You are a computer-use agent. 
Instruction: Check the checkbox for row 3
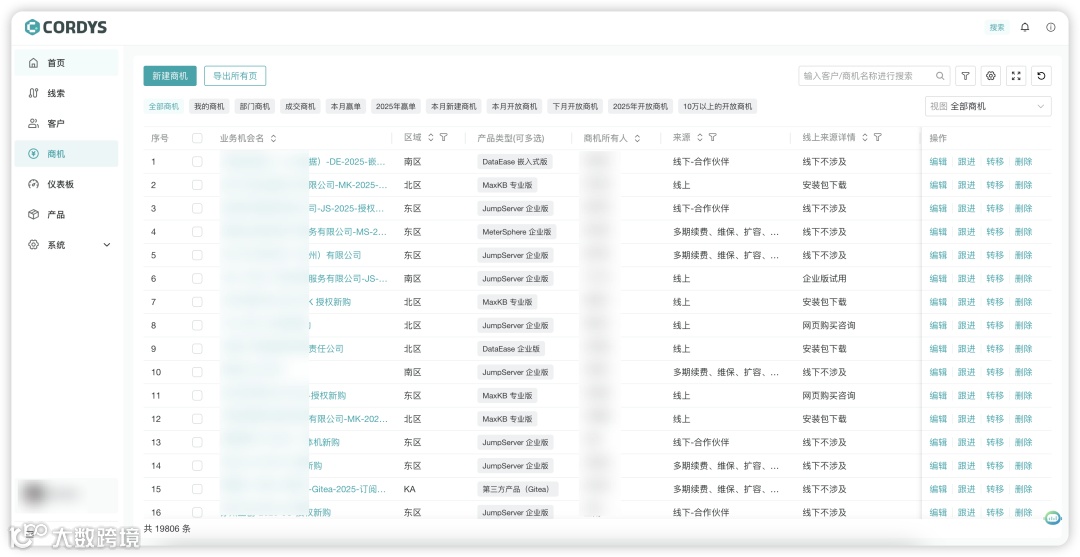197,209
